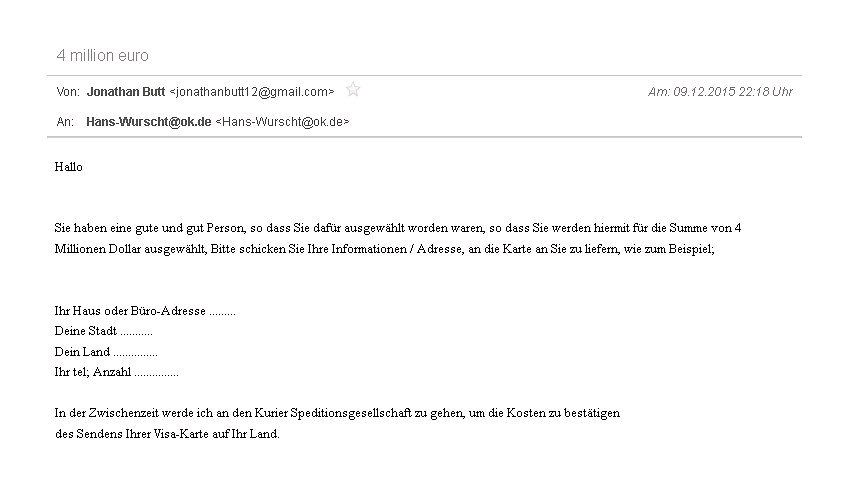Click the 'Deine Stadt' line
The image size is (860, 492).
[x=104, y=331]
